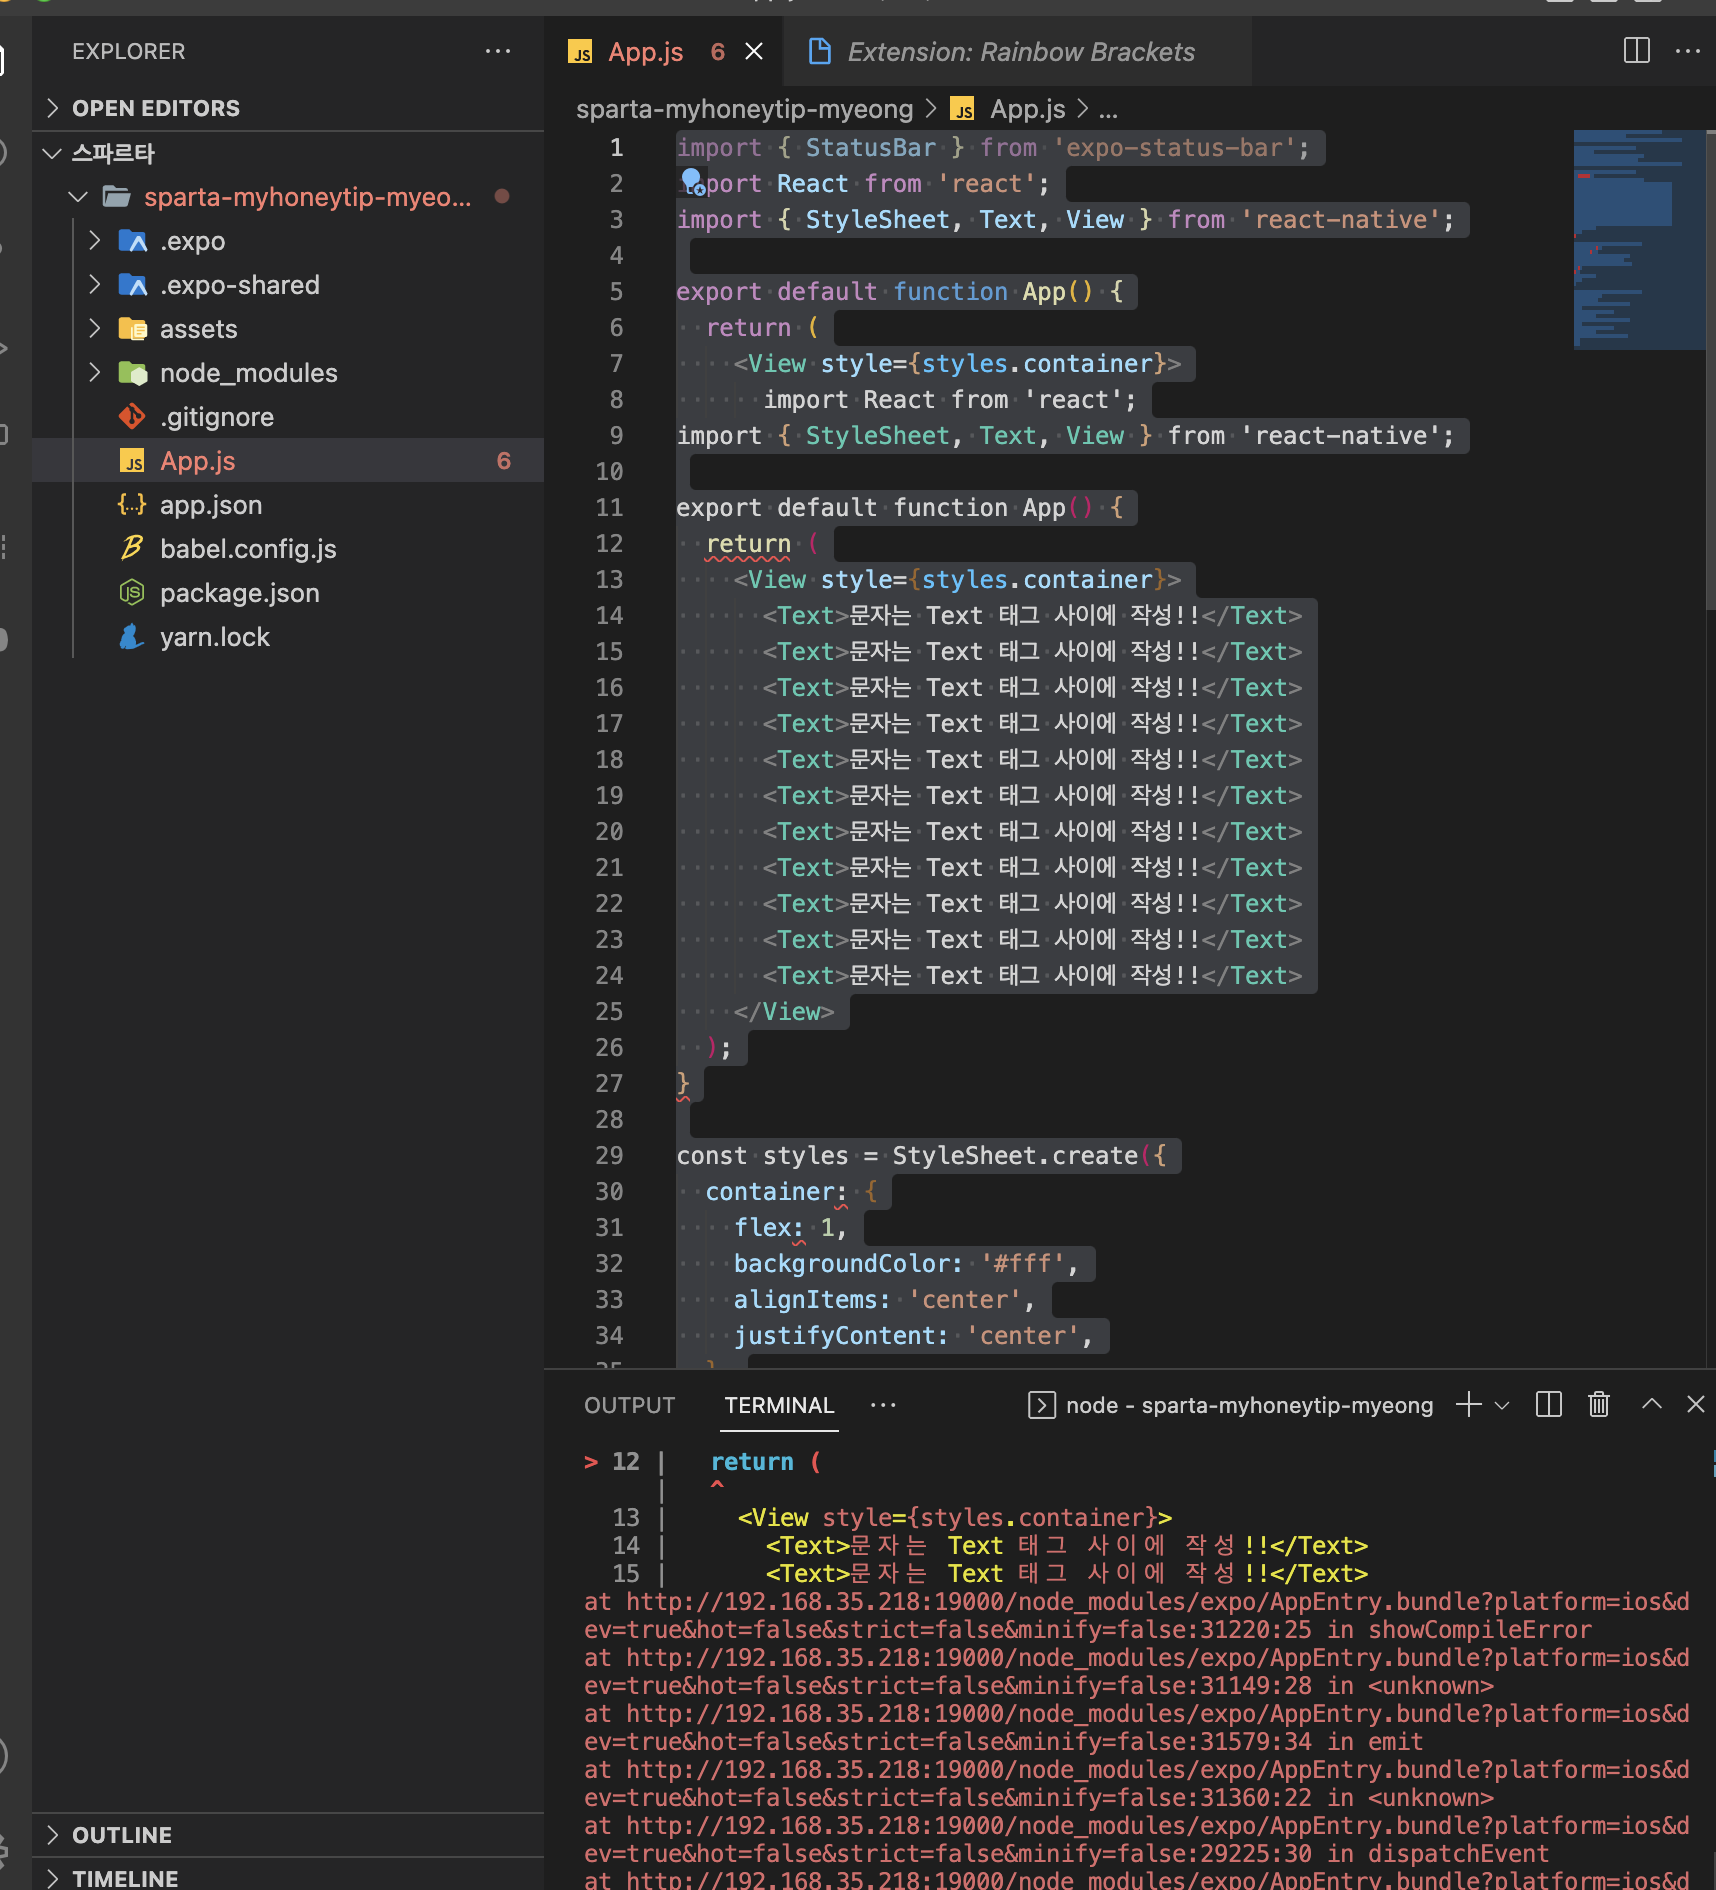Click the assets folder icon
This screenshot has height=1890, width=1716.
point(133,329)
